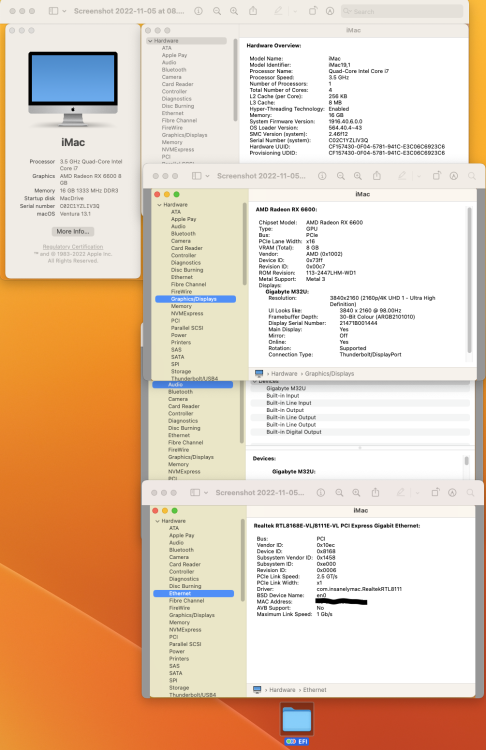486x750 pixels.
Task: Click Built-in Line Input in the audio devices list
Action: (289, 403)
